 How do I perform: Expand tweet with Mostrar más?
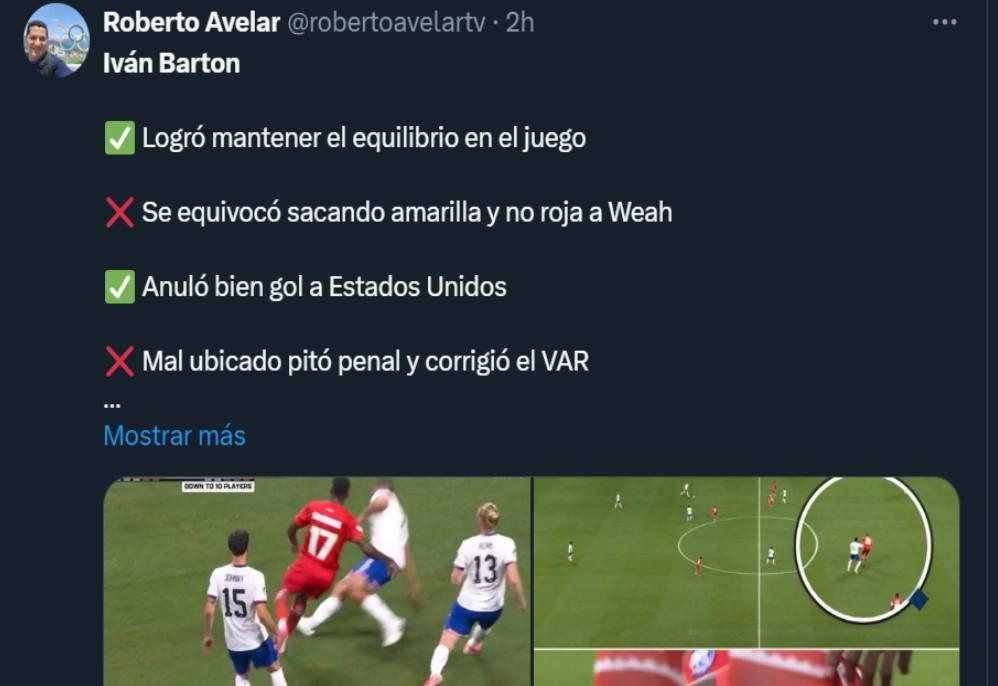tap(174, 436)
